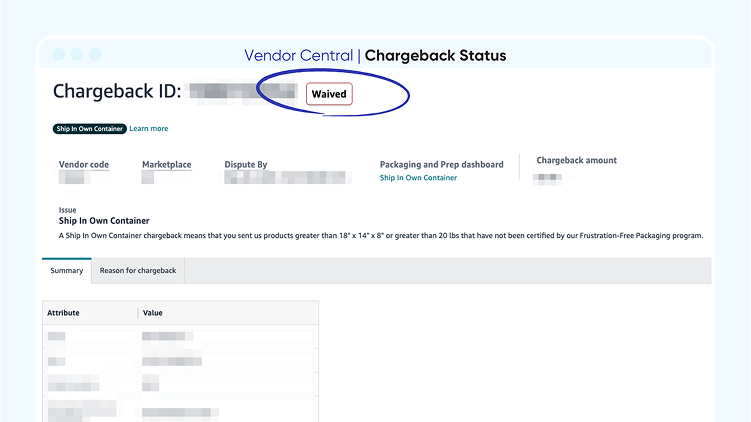The height and width of the screenshot is (422, 751).
Task: Switch to Reason for chargeback tab
Action: (x=138, y=271)
